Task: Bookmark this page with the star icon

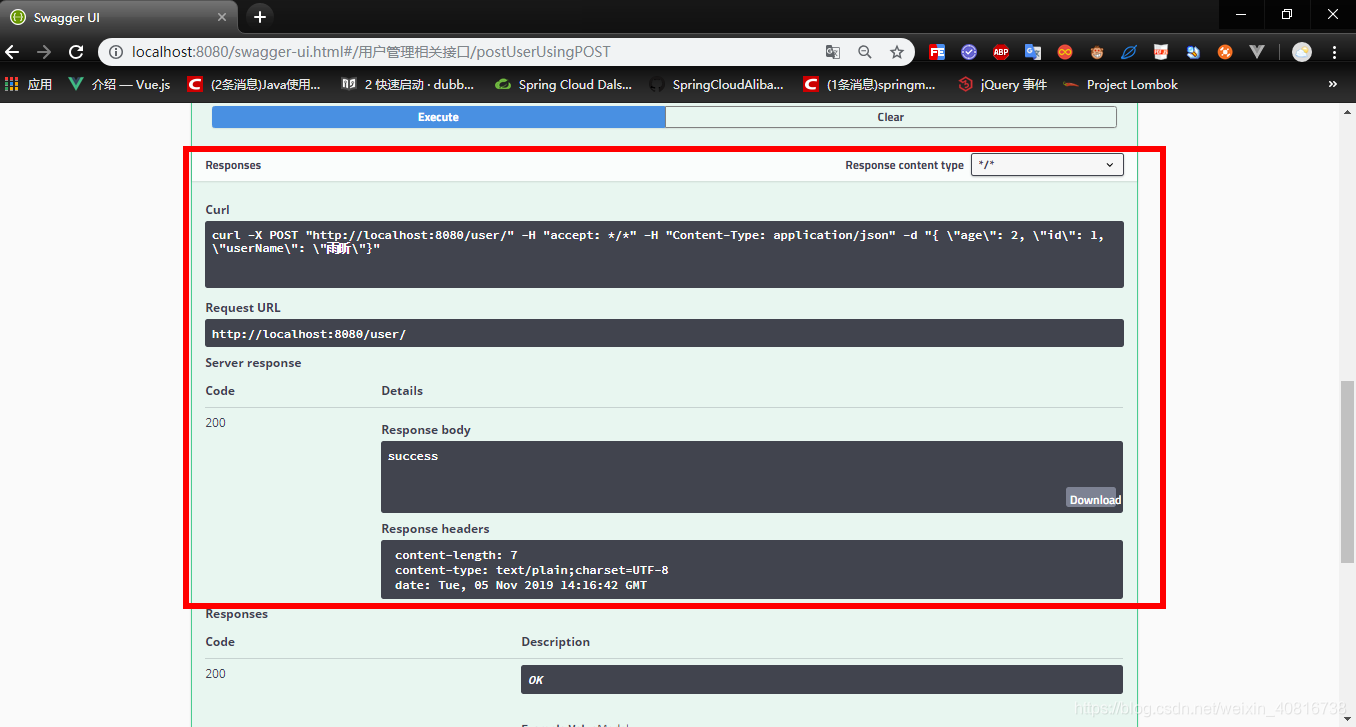Action: tap(897, 52)
